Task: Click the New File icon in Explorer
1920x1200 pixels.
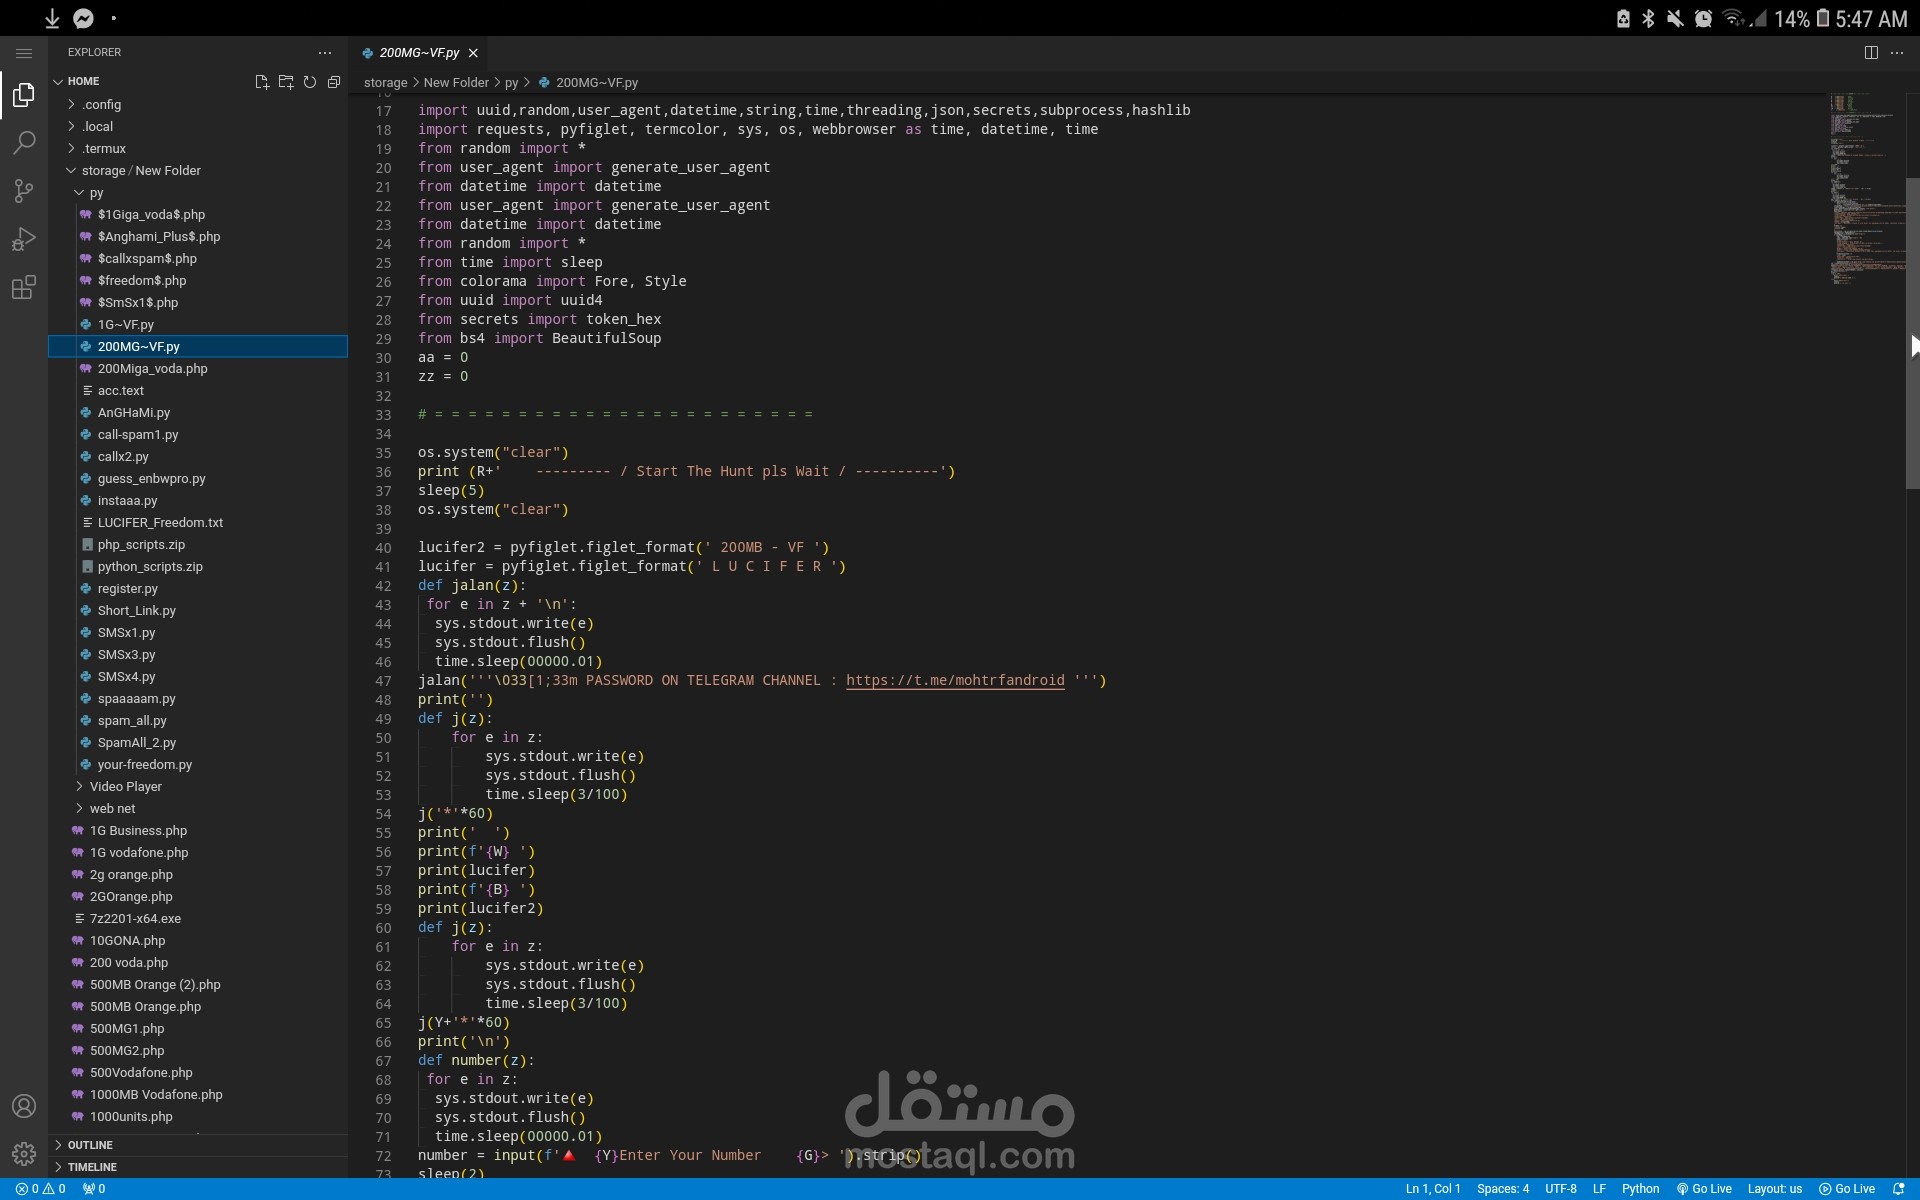Action: tap(262, 82)
